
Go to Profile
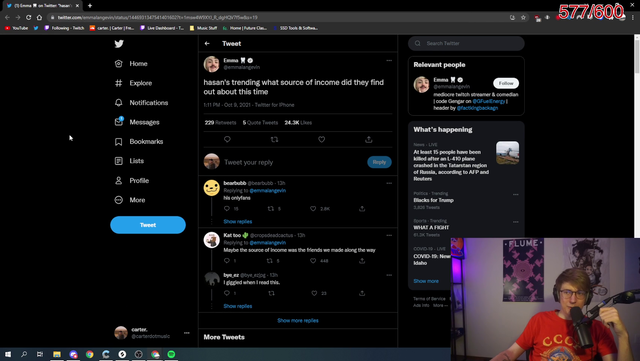131,180
